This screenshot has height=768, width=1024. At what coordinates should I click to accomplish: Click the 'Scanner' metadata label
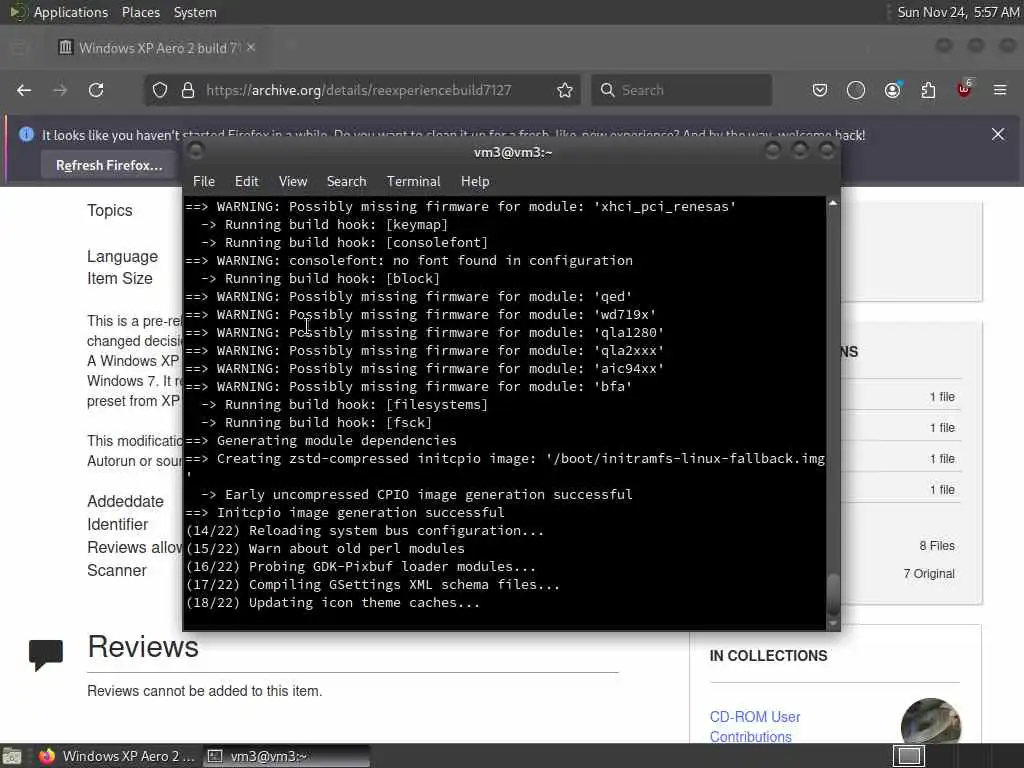pyautogui.click(x=117, y=570)
